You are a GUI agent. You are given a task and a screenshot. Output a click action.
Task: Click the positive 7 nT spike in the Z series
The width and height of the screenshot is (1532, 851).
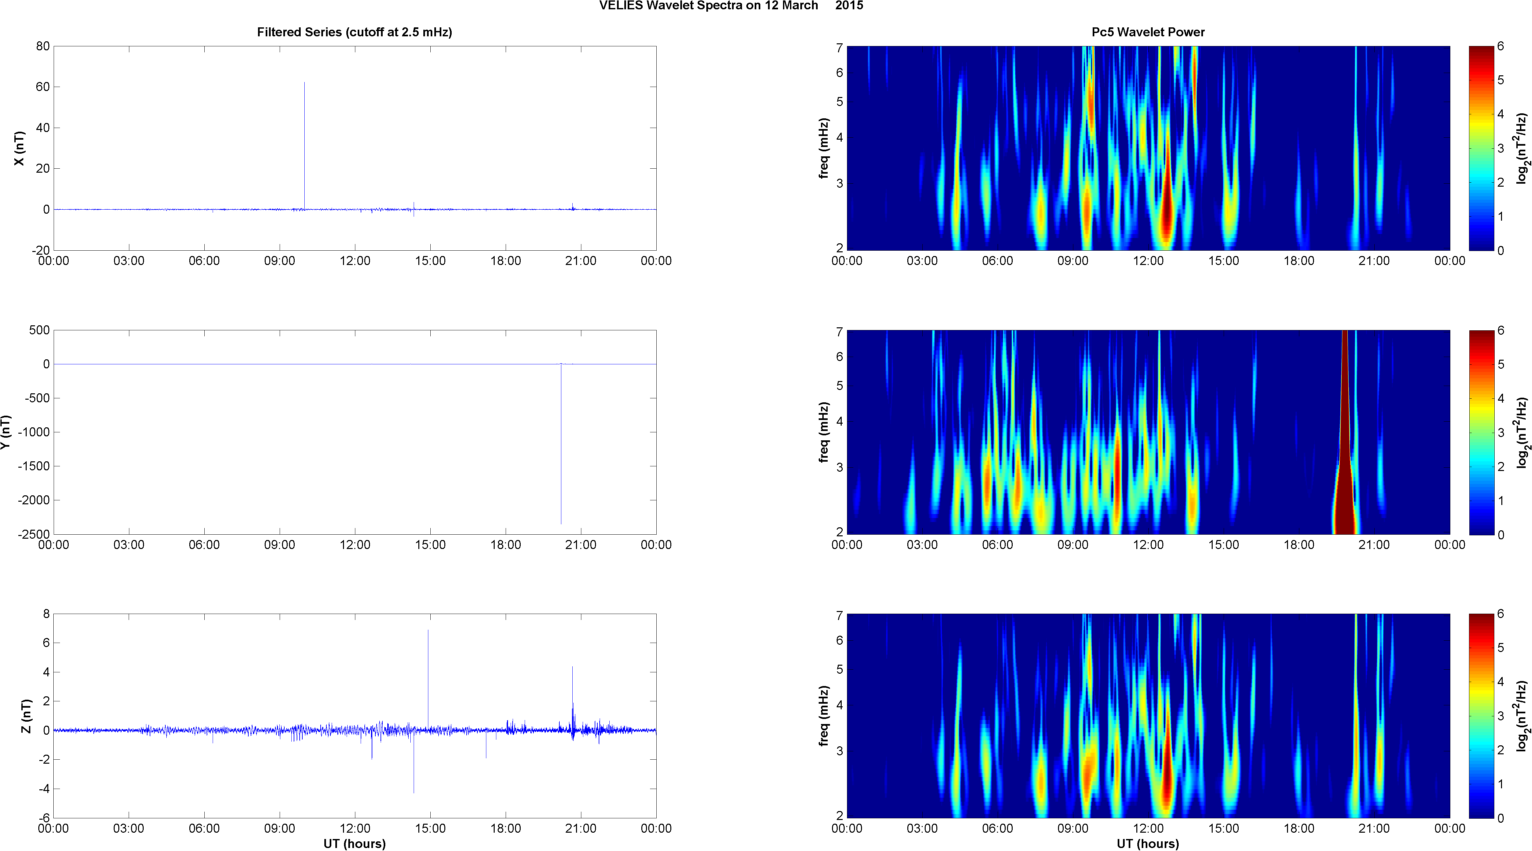(x=428, y=680)
